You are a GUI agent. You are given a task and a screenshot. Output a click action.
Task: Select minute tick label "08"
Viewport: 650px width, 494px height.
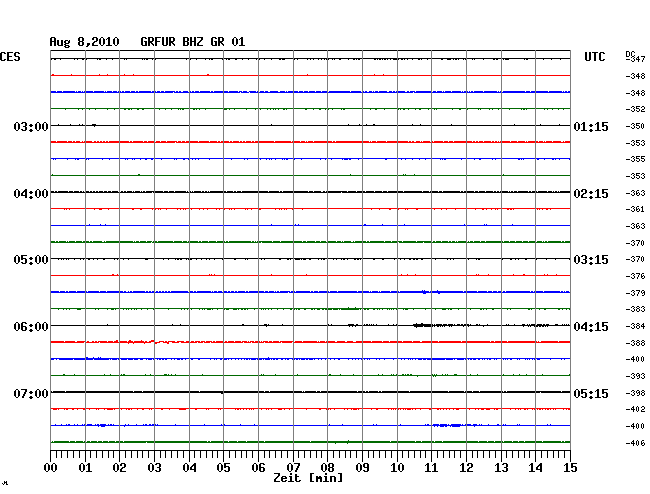tap(327, 468)
